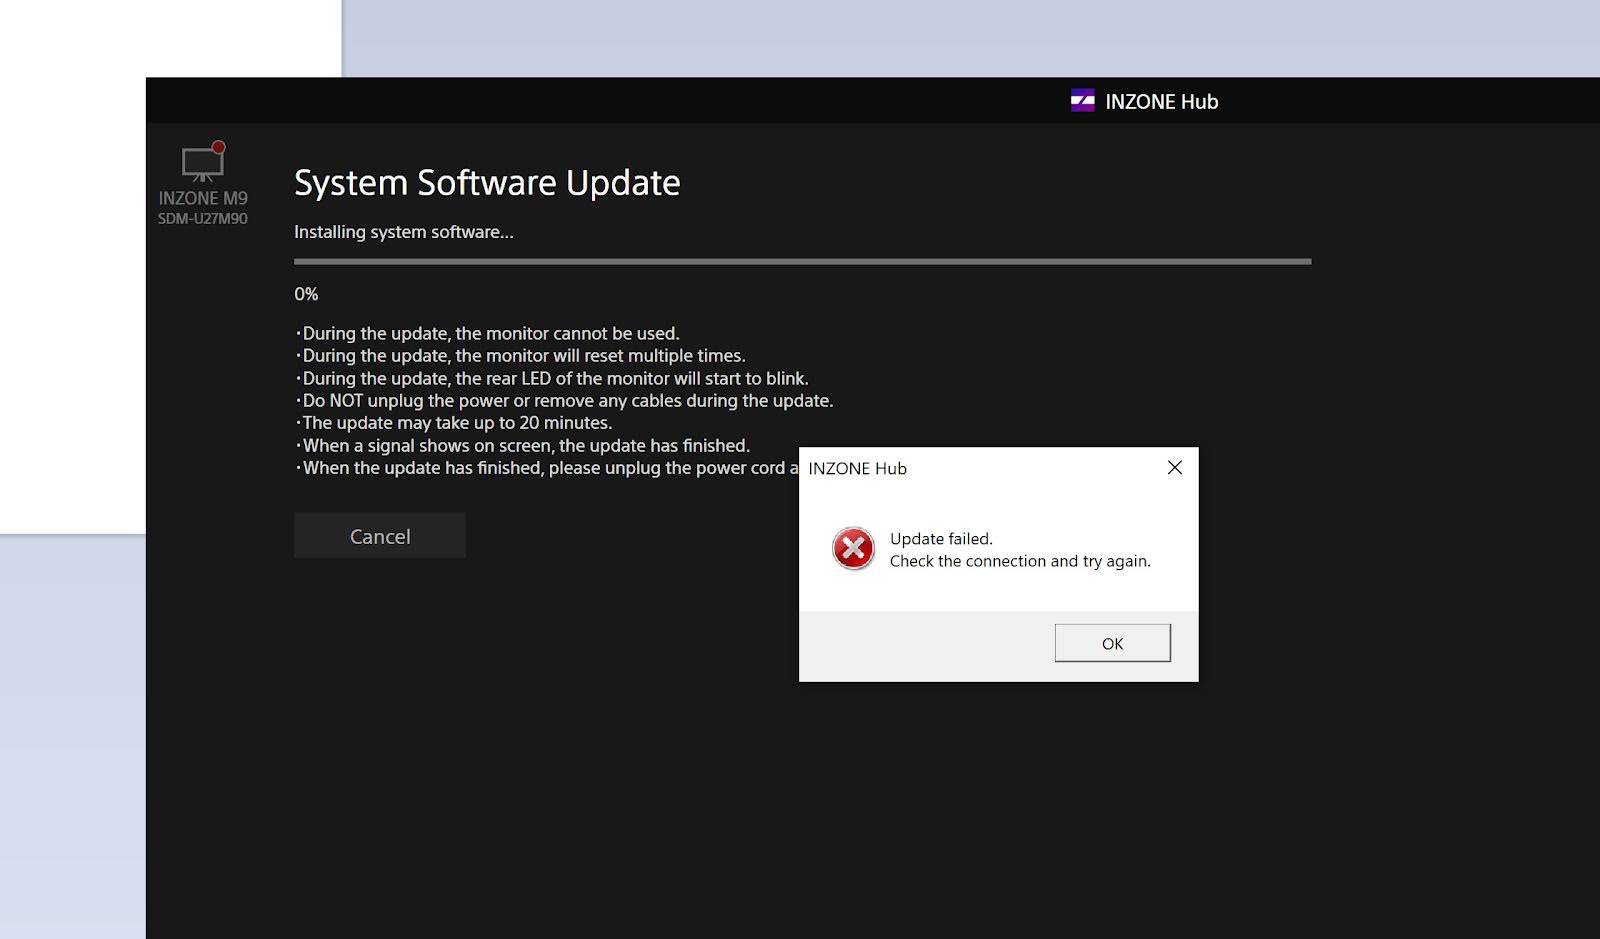Click "When the update has finished" line
This screenshot has height=939, width=1600.
tap(547, 468)
